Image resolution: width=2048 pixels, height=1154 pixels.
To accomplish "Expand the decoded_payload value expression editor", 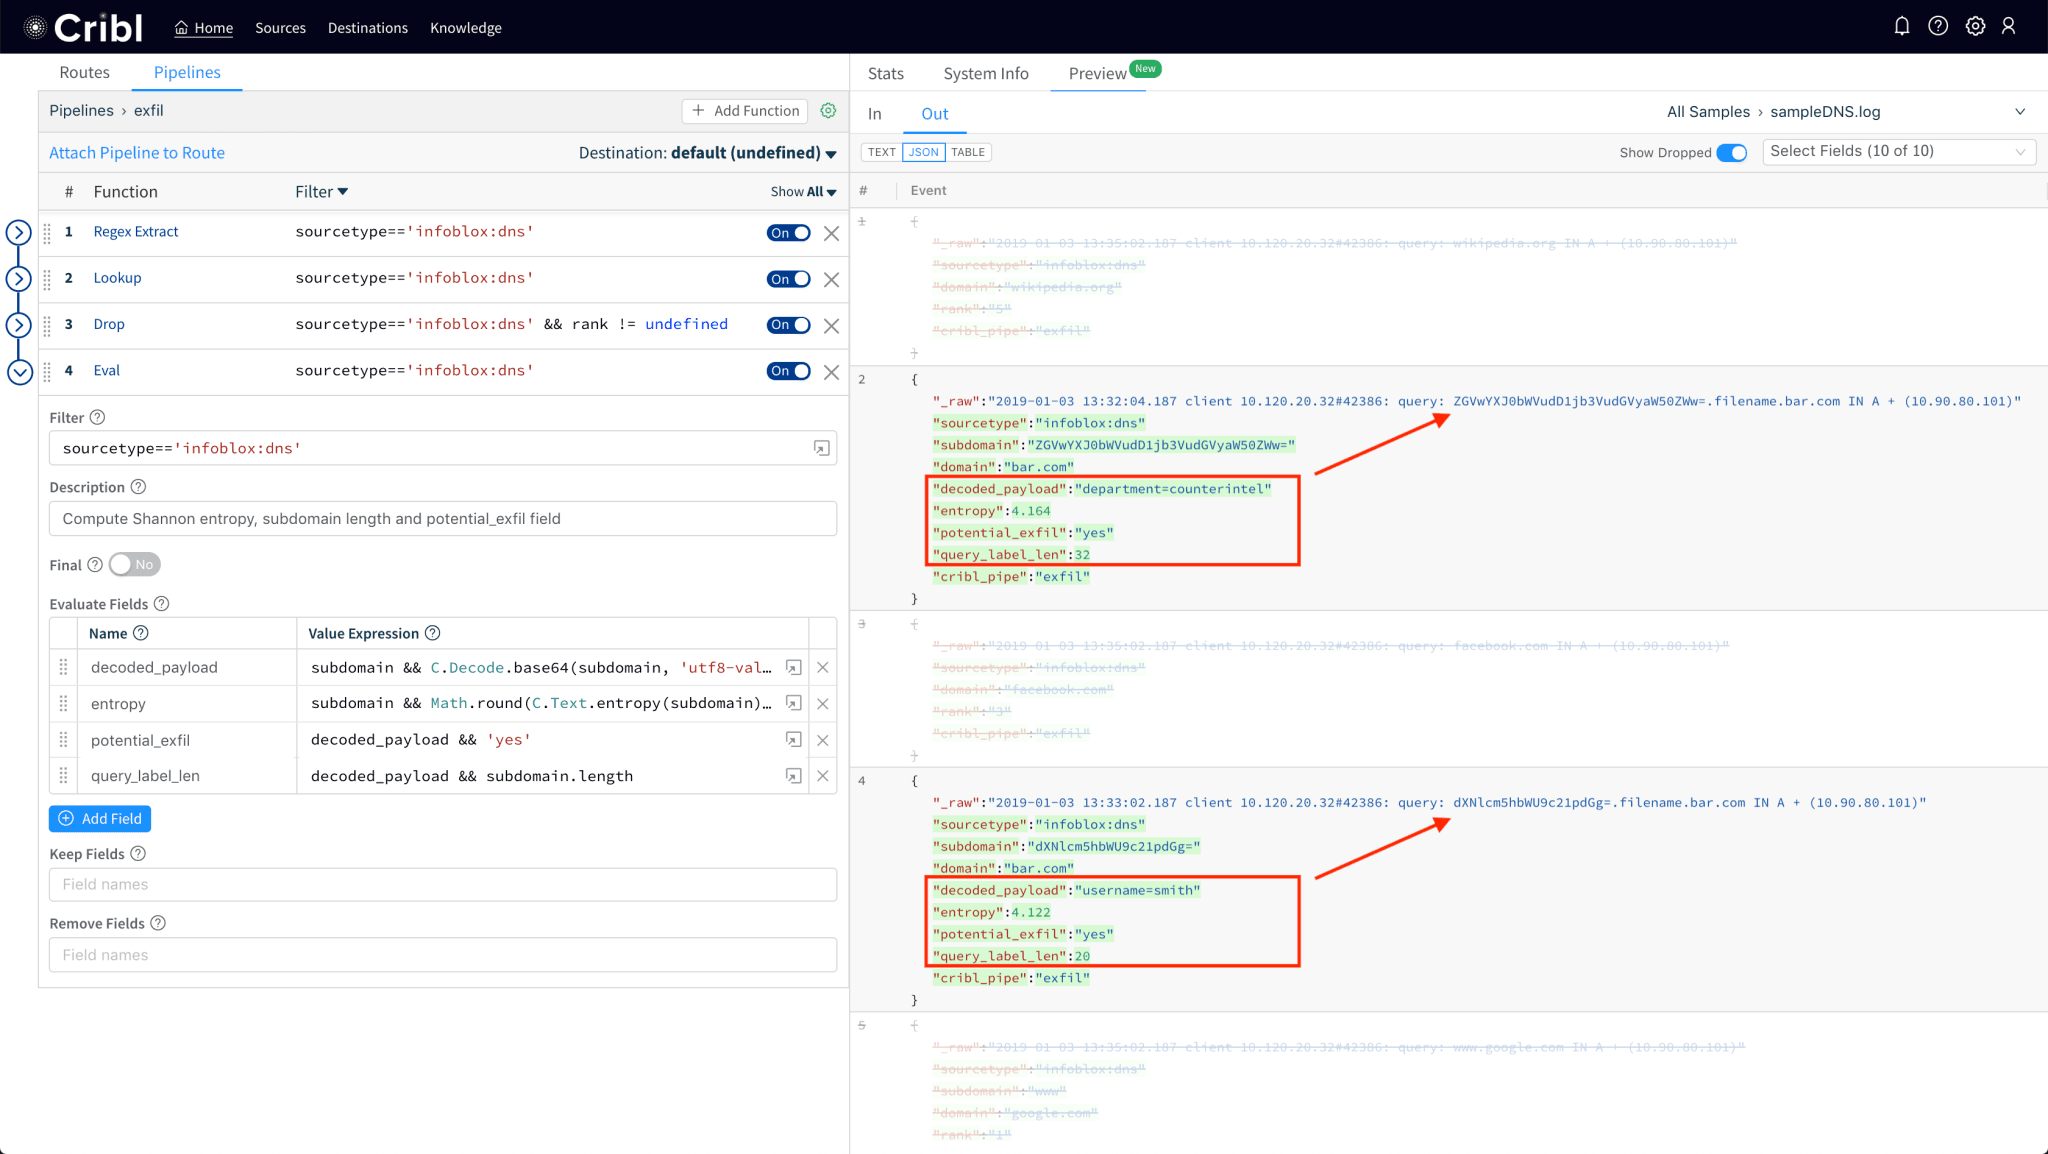I will point(793,668).
